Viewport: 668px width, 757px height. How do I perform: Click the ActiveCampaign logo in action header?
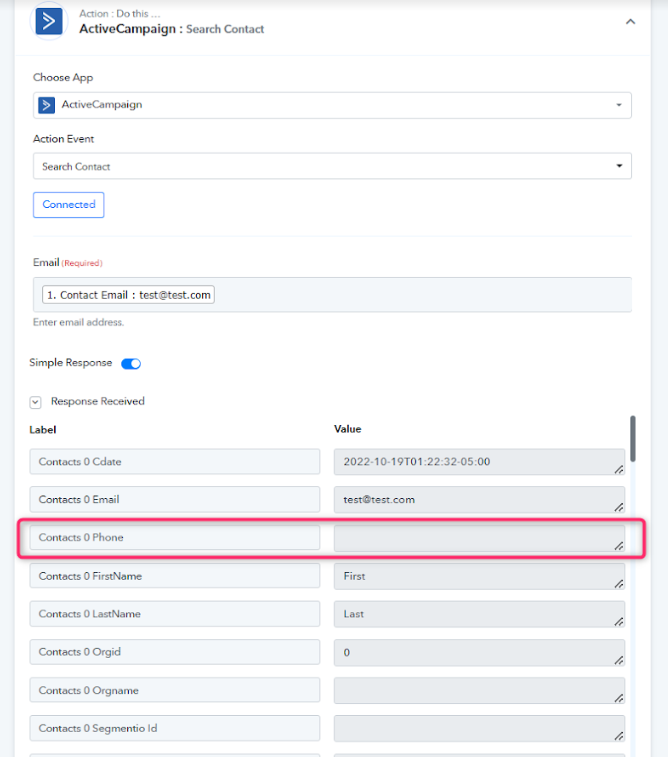click(49, 21)
